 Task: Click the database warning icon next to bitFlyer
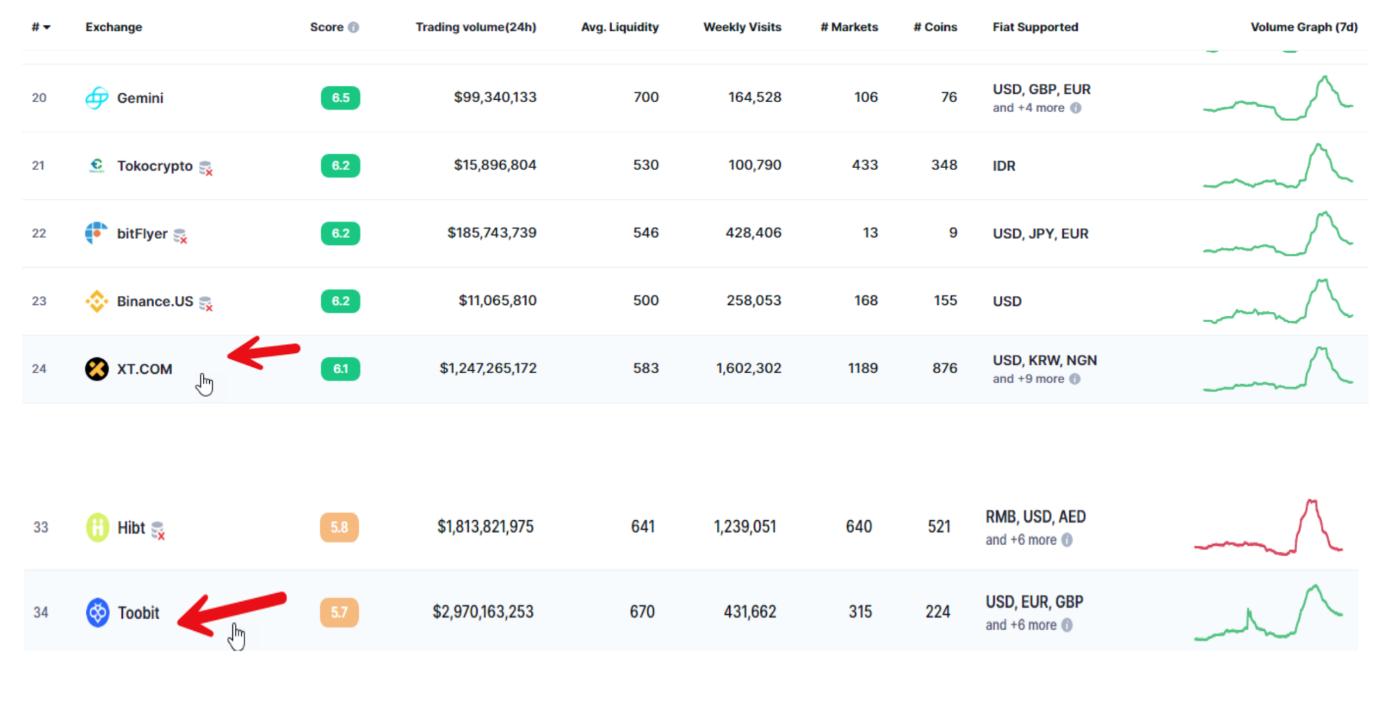tap(181, 236)
